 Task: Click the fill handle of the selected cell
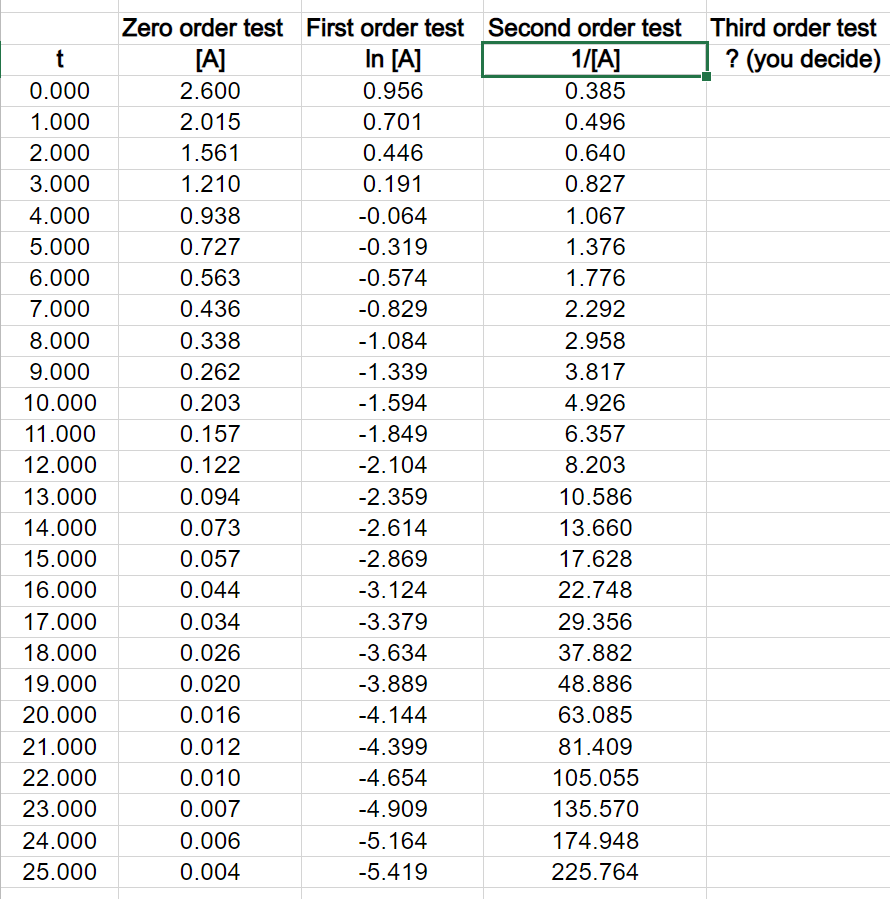pyautogui.click(x=706, y=76)
